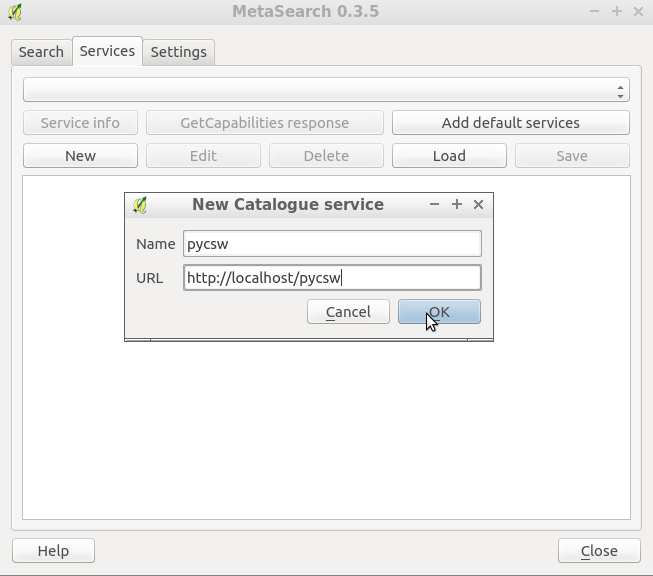Open the catalogue services dropdown list
This screenshot has width=653, height=576.
tap(326, 90)
